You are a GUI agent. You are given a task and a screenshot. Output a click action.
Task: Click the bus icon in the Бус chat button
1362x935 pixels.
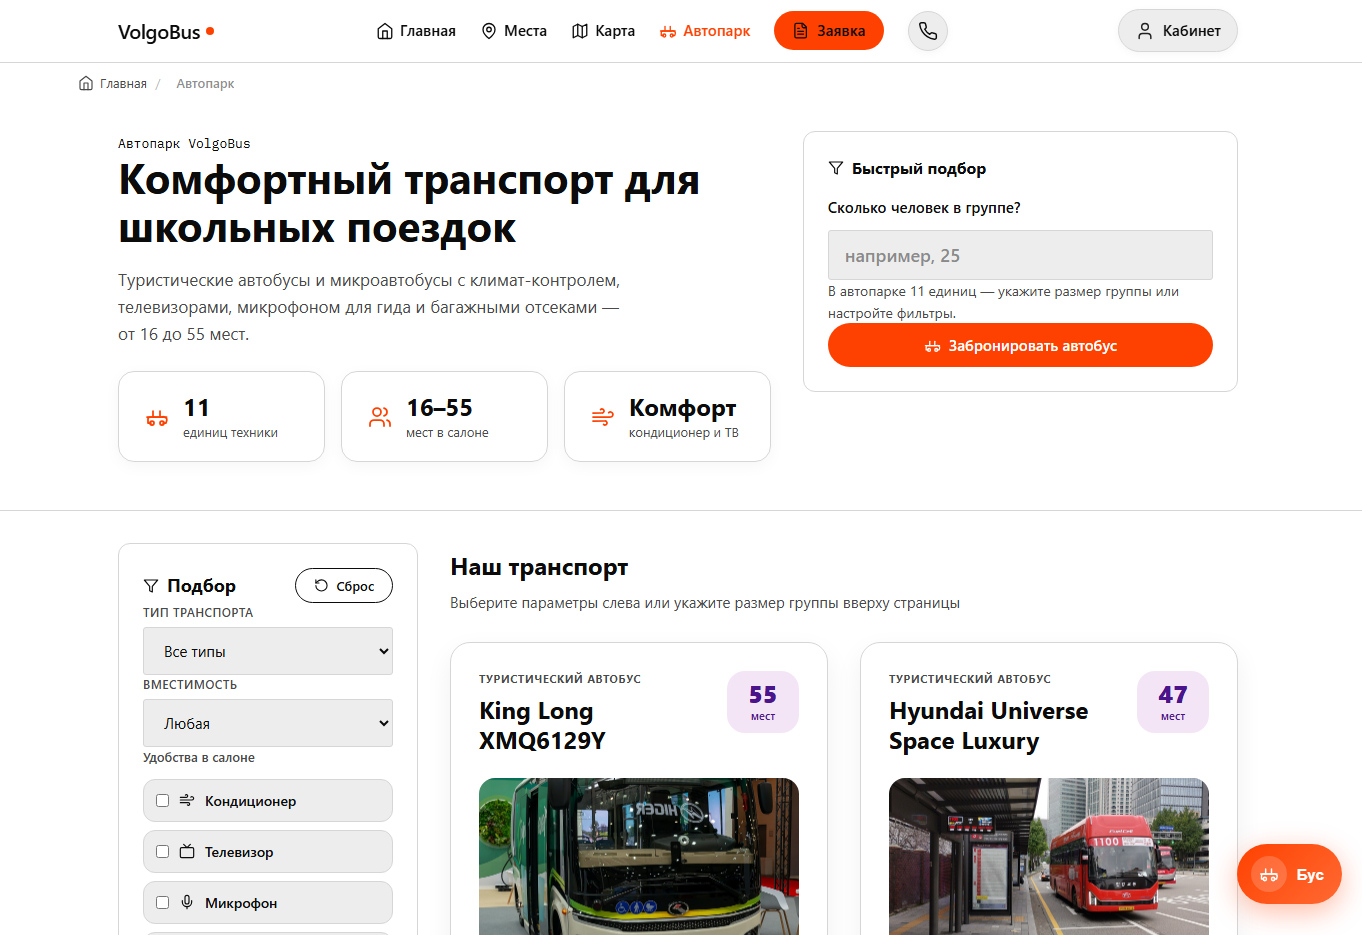1269,875
